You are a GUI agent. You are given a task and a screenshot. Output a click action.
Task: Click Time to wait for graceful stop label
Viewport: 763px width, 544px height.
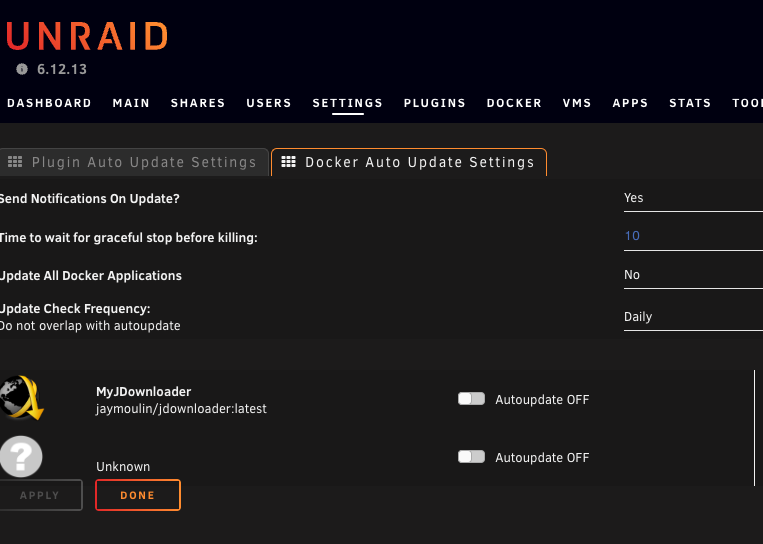tap(128, 237)
